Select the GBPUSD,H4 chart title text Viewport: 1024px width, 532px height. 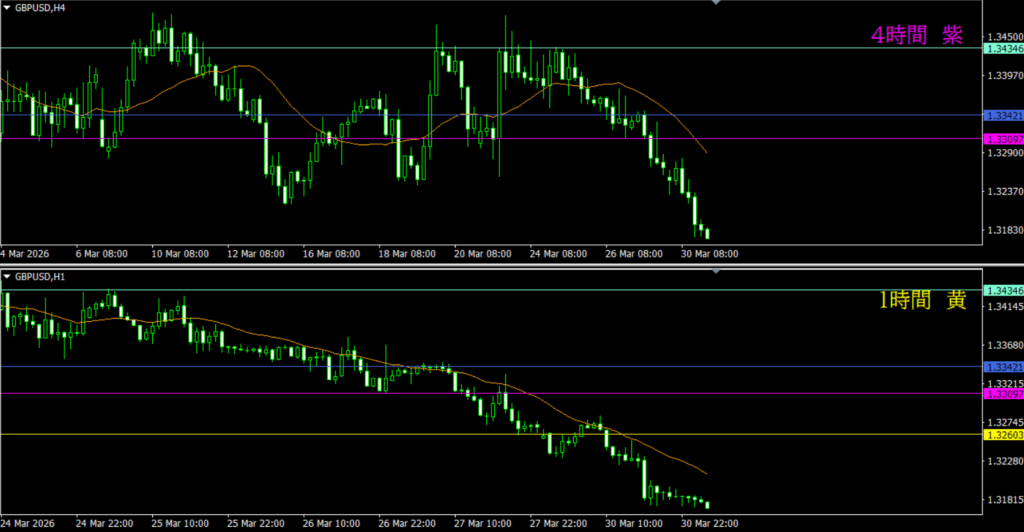click(x=40, y=7)
